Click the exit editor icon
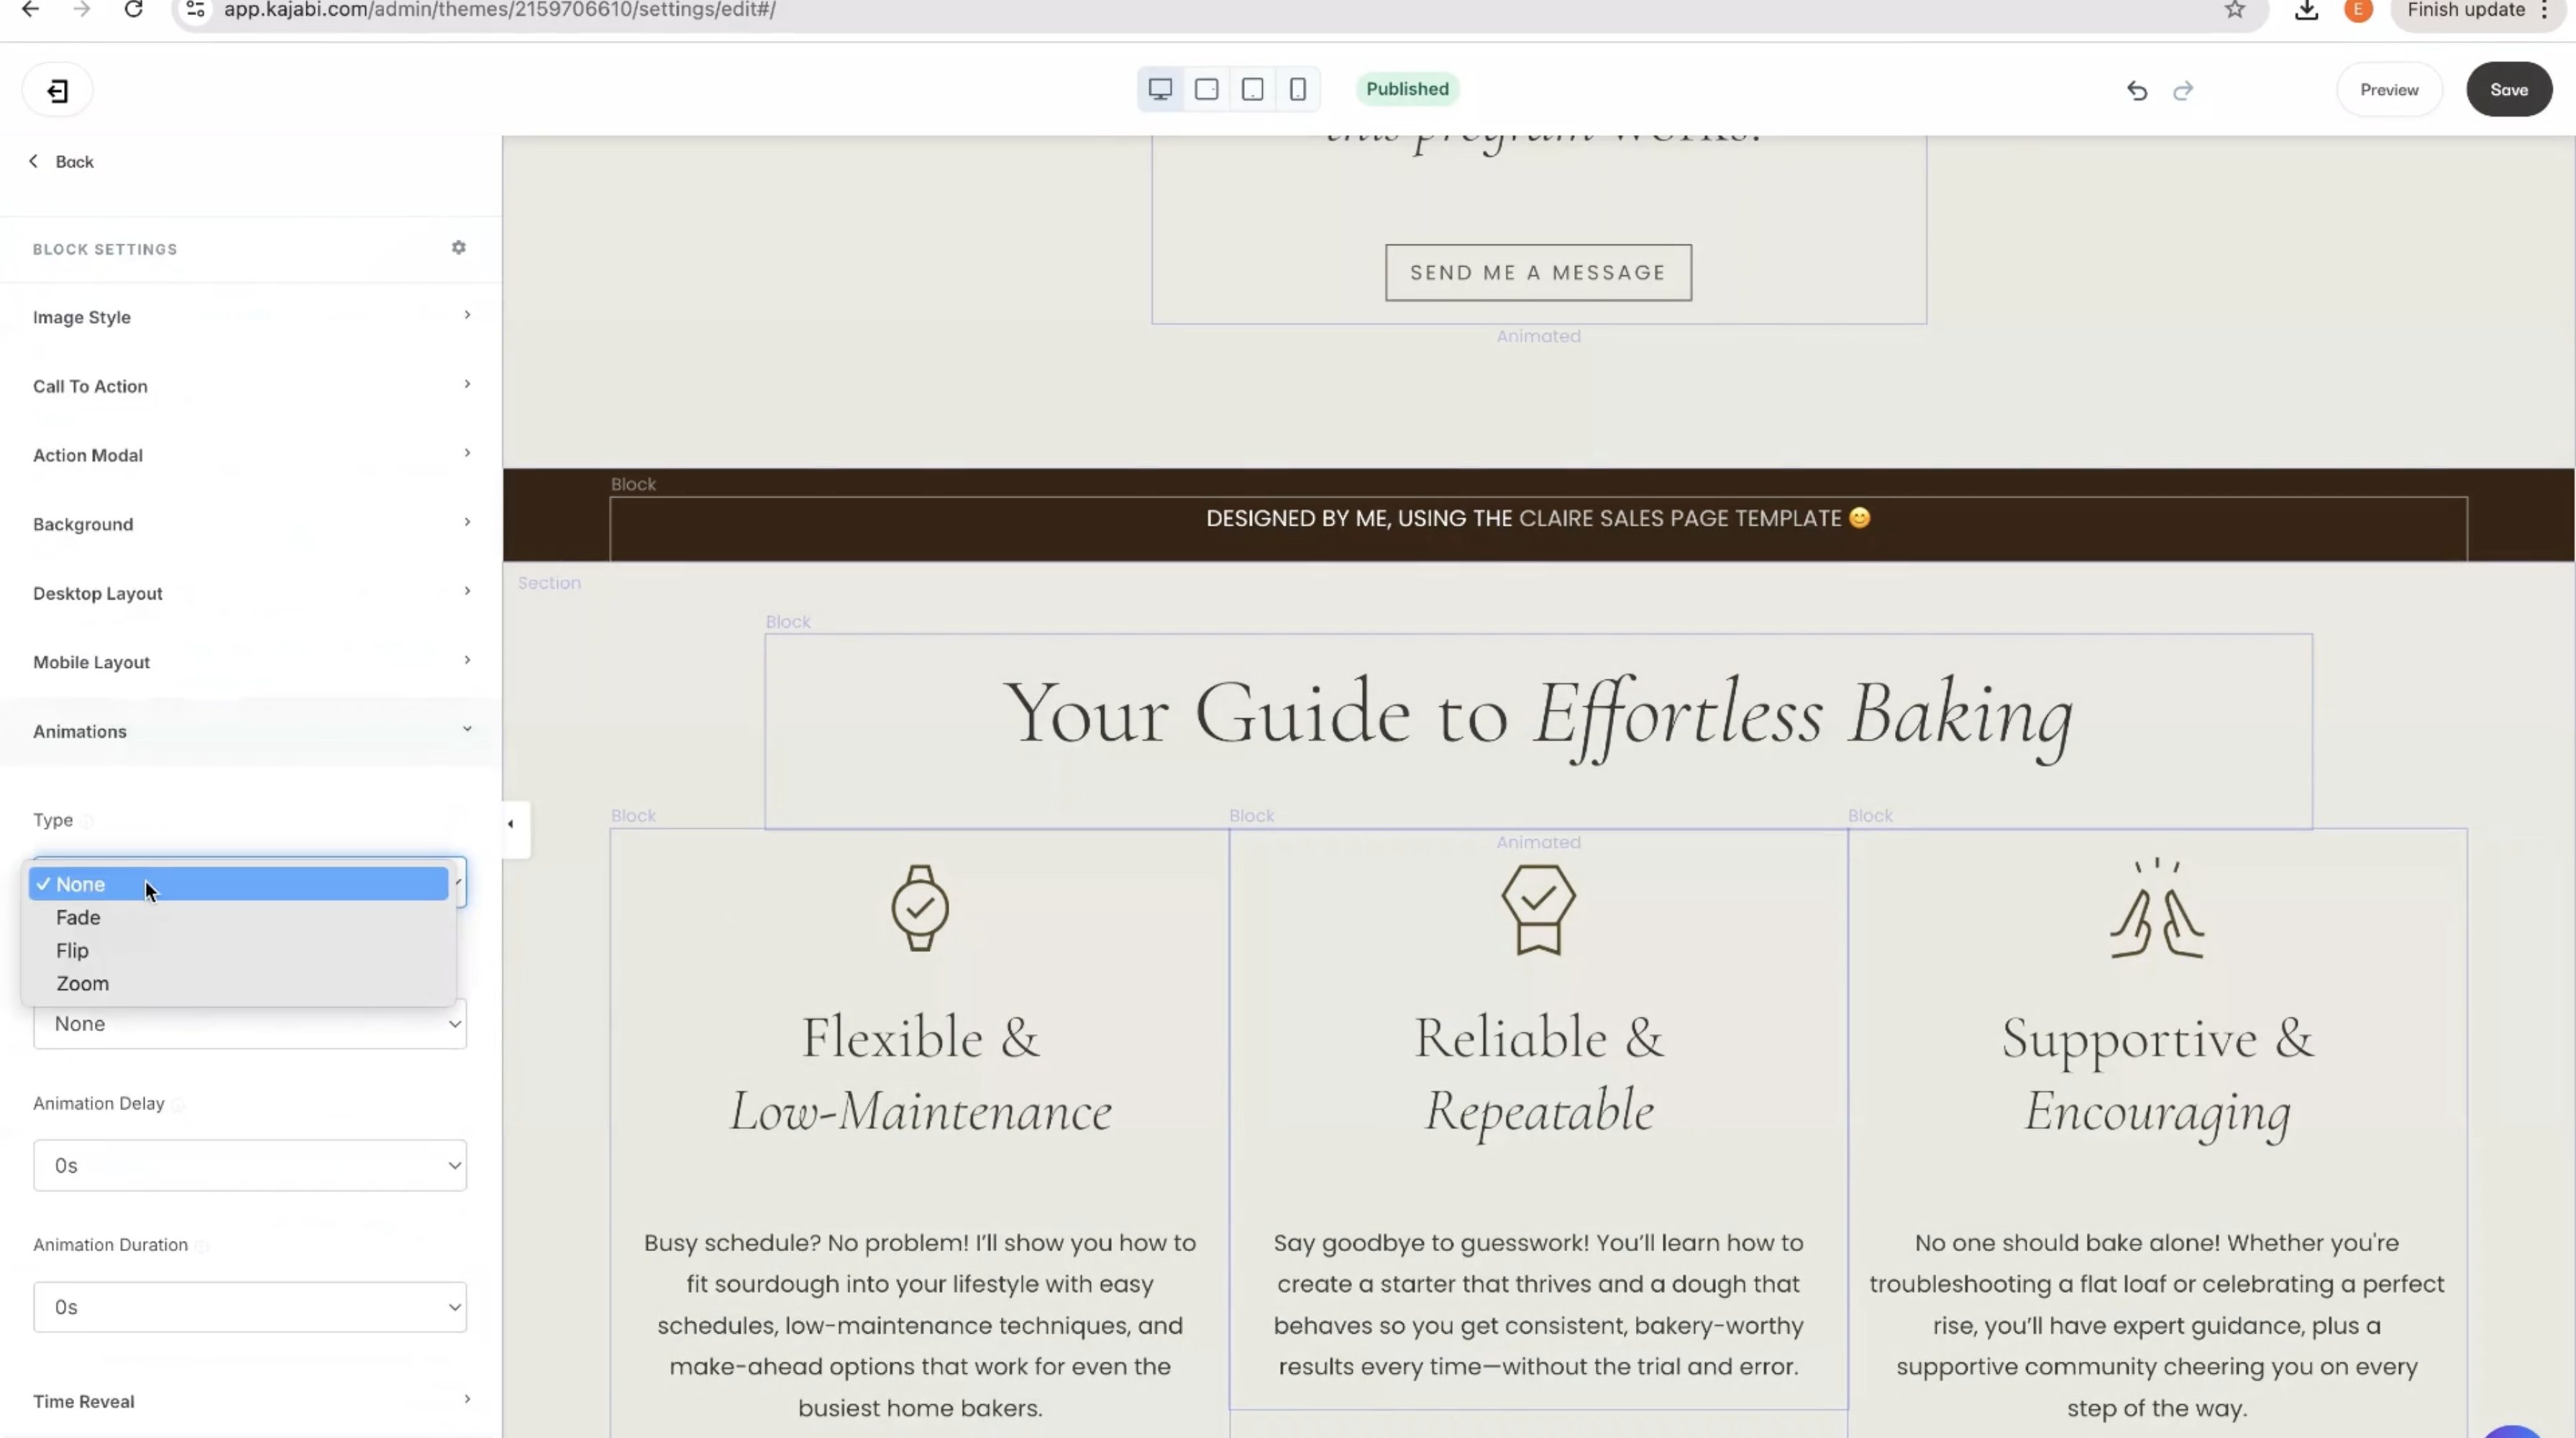The height and width of the screenshot is (1438, 2576). (58, 91)
